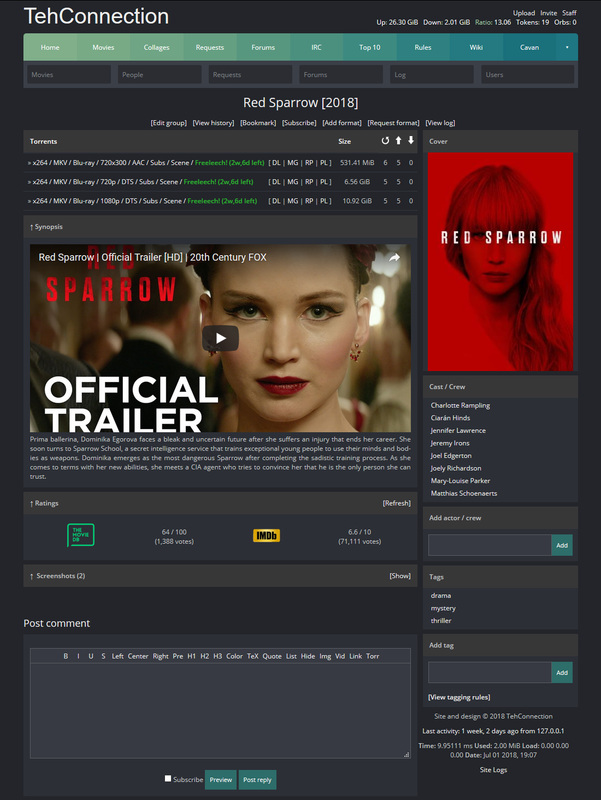Open the IMDb rating logo

click(x=266, y=535)
